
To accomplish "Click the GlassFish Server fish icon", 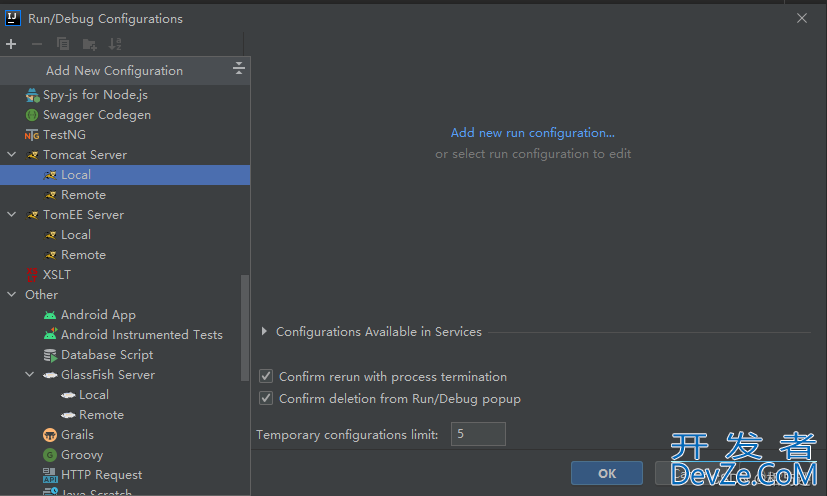I will pos(50,375).
